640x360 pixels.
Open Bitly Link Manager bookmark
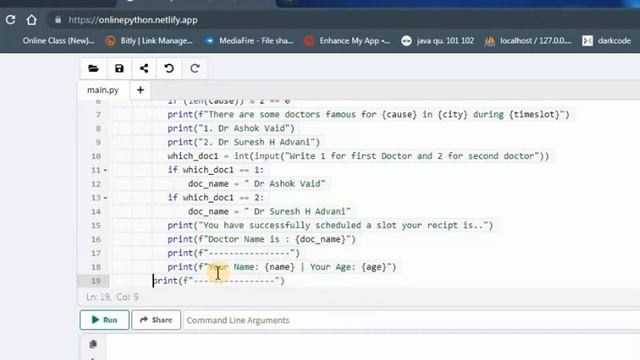149,41
